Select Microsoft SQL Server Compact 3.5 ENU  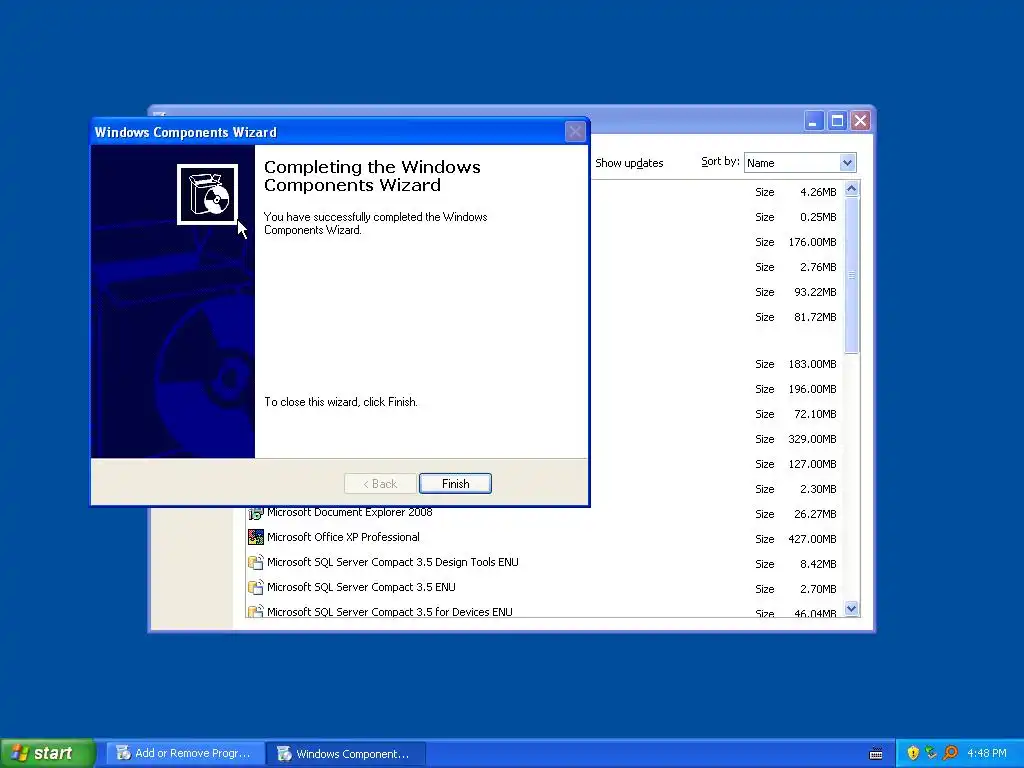[361, 586]
